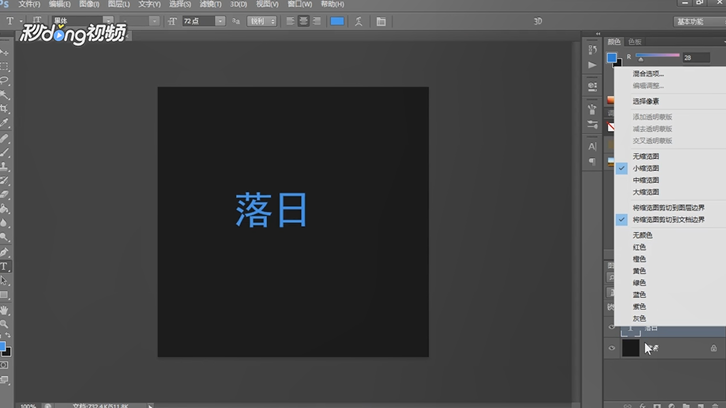The image size is (726, 408).
Task: Open the anti-aliasing dropdown 锐利
Action: click(262, 21)
